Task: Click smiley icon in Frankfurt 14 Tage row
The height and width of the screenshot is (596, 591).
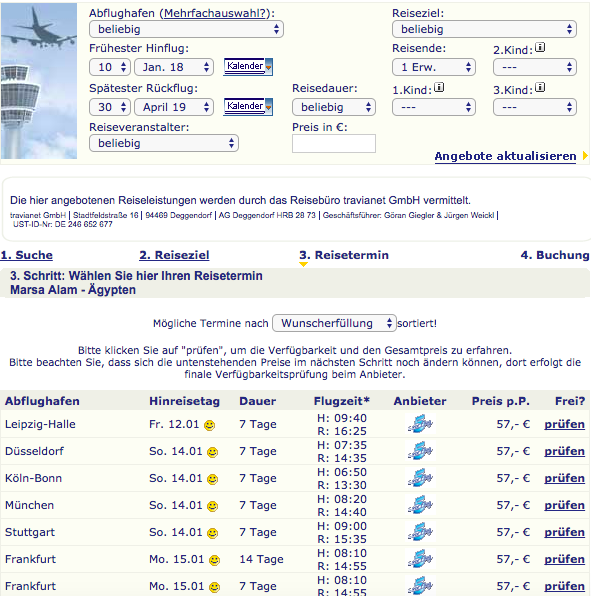Action: tap(215, 560)
